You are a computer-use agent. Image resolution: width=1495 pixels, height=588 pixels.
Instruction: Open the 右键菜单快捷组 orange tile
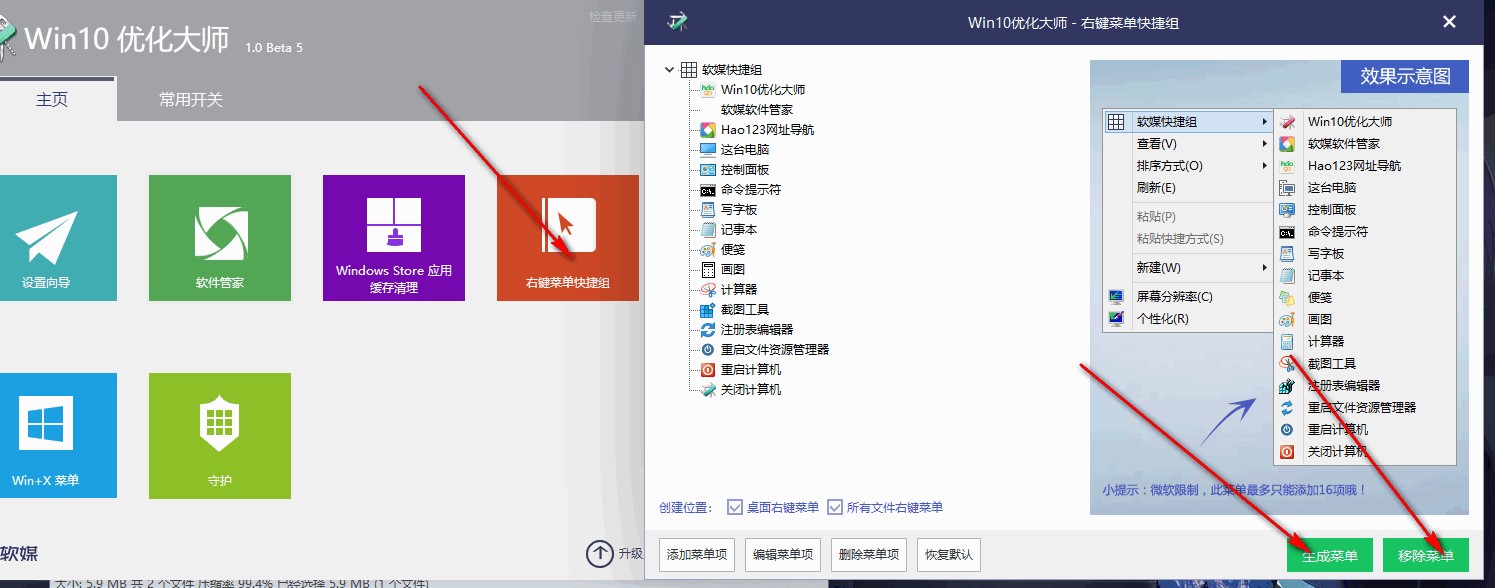pyautogui.click(x=568, y=238)
